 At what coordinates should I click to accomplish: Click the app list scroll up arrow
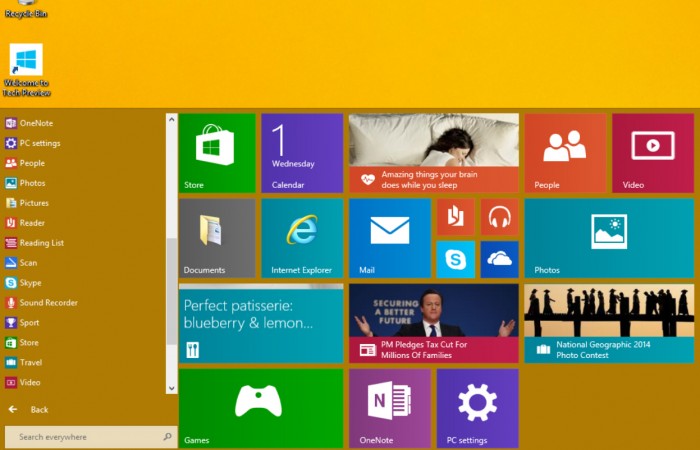[171, 120]
